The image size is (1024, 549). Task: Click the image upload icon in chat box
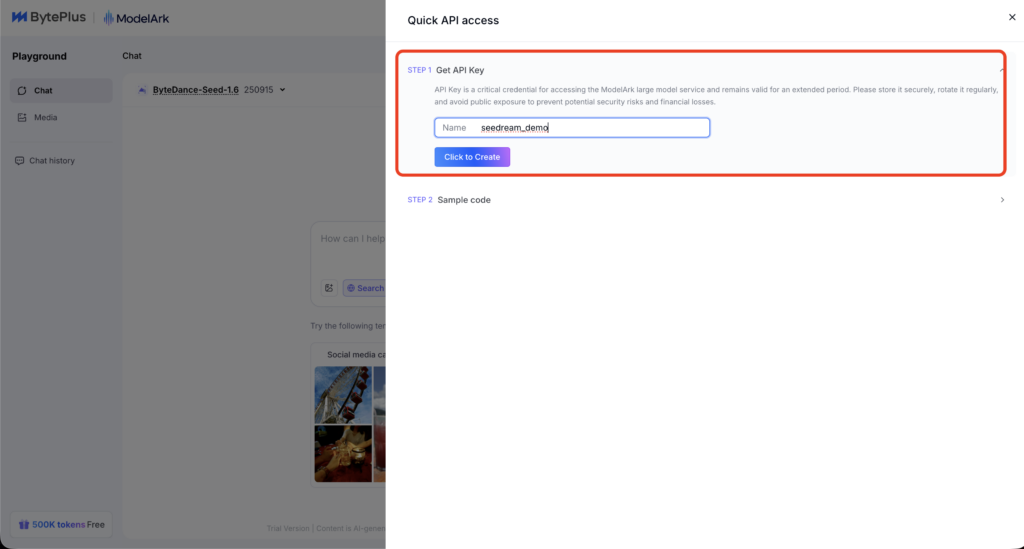click(x=329, y=288)
